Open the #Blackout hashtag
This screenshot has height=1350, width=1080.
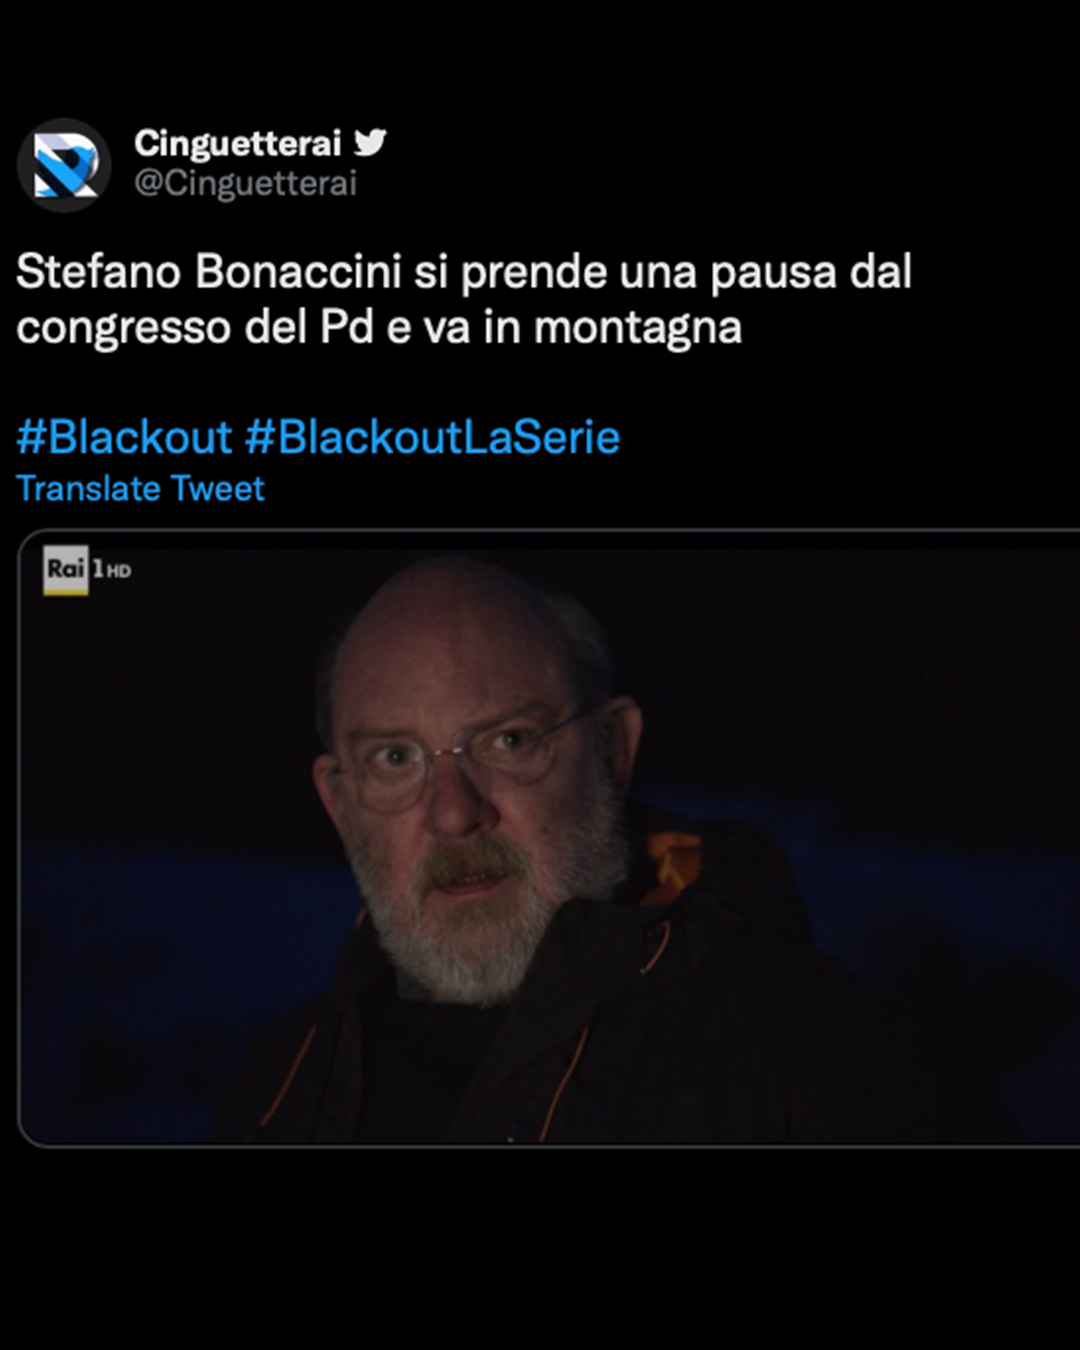(124, 437)
